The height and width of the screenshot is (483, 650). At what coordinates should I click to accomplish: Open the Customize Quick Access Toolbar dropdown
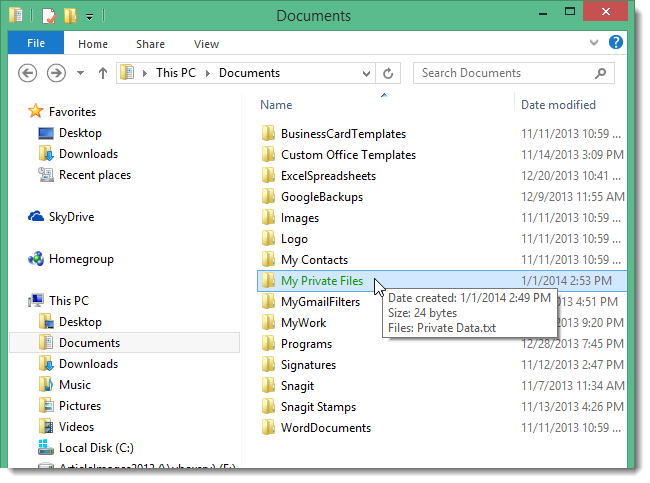tap(90, 17)
